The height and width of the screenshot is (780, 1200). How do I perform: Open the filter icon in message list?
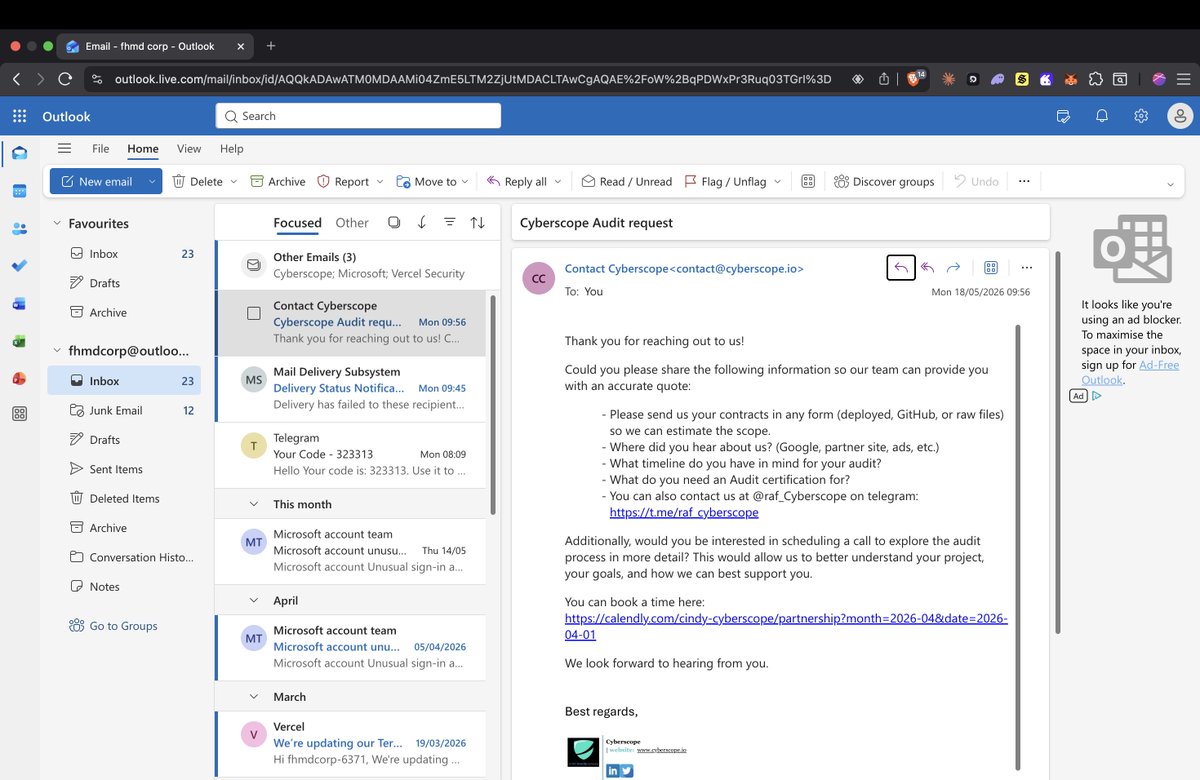pyautogui.click(x=450, y=222)
